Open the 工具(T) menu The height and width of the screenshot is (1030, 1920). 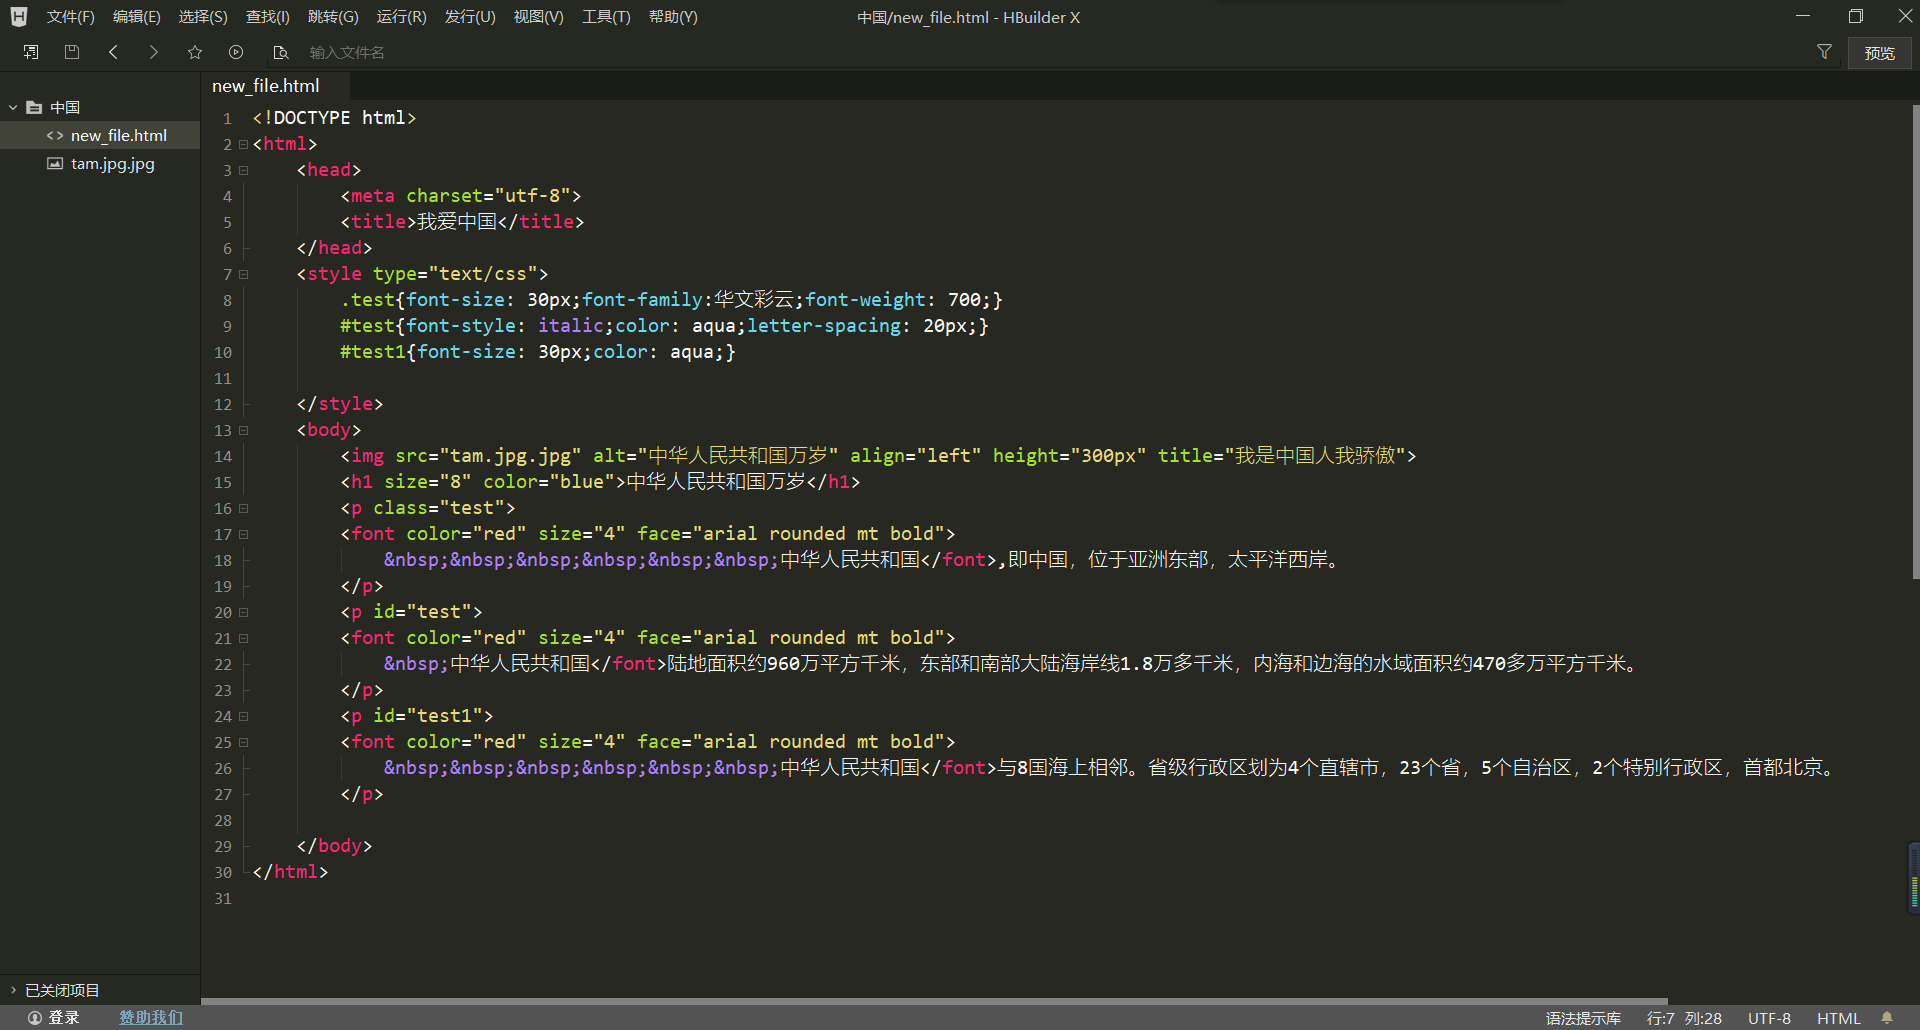coord(606,17)
